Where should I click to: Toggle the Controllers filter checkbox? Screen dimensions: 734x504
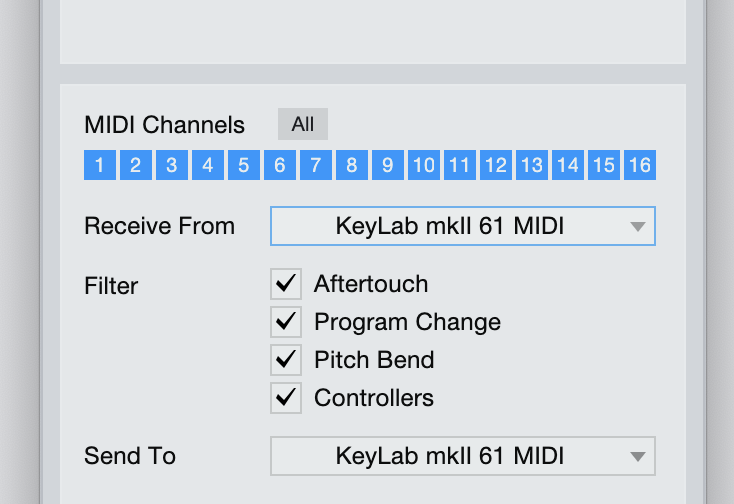coord(286,398)
